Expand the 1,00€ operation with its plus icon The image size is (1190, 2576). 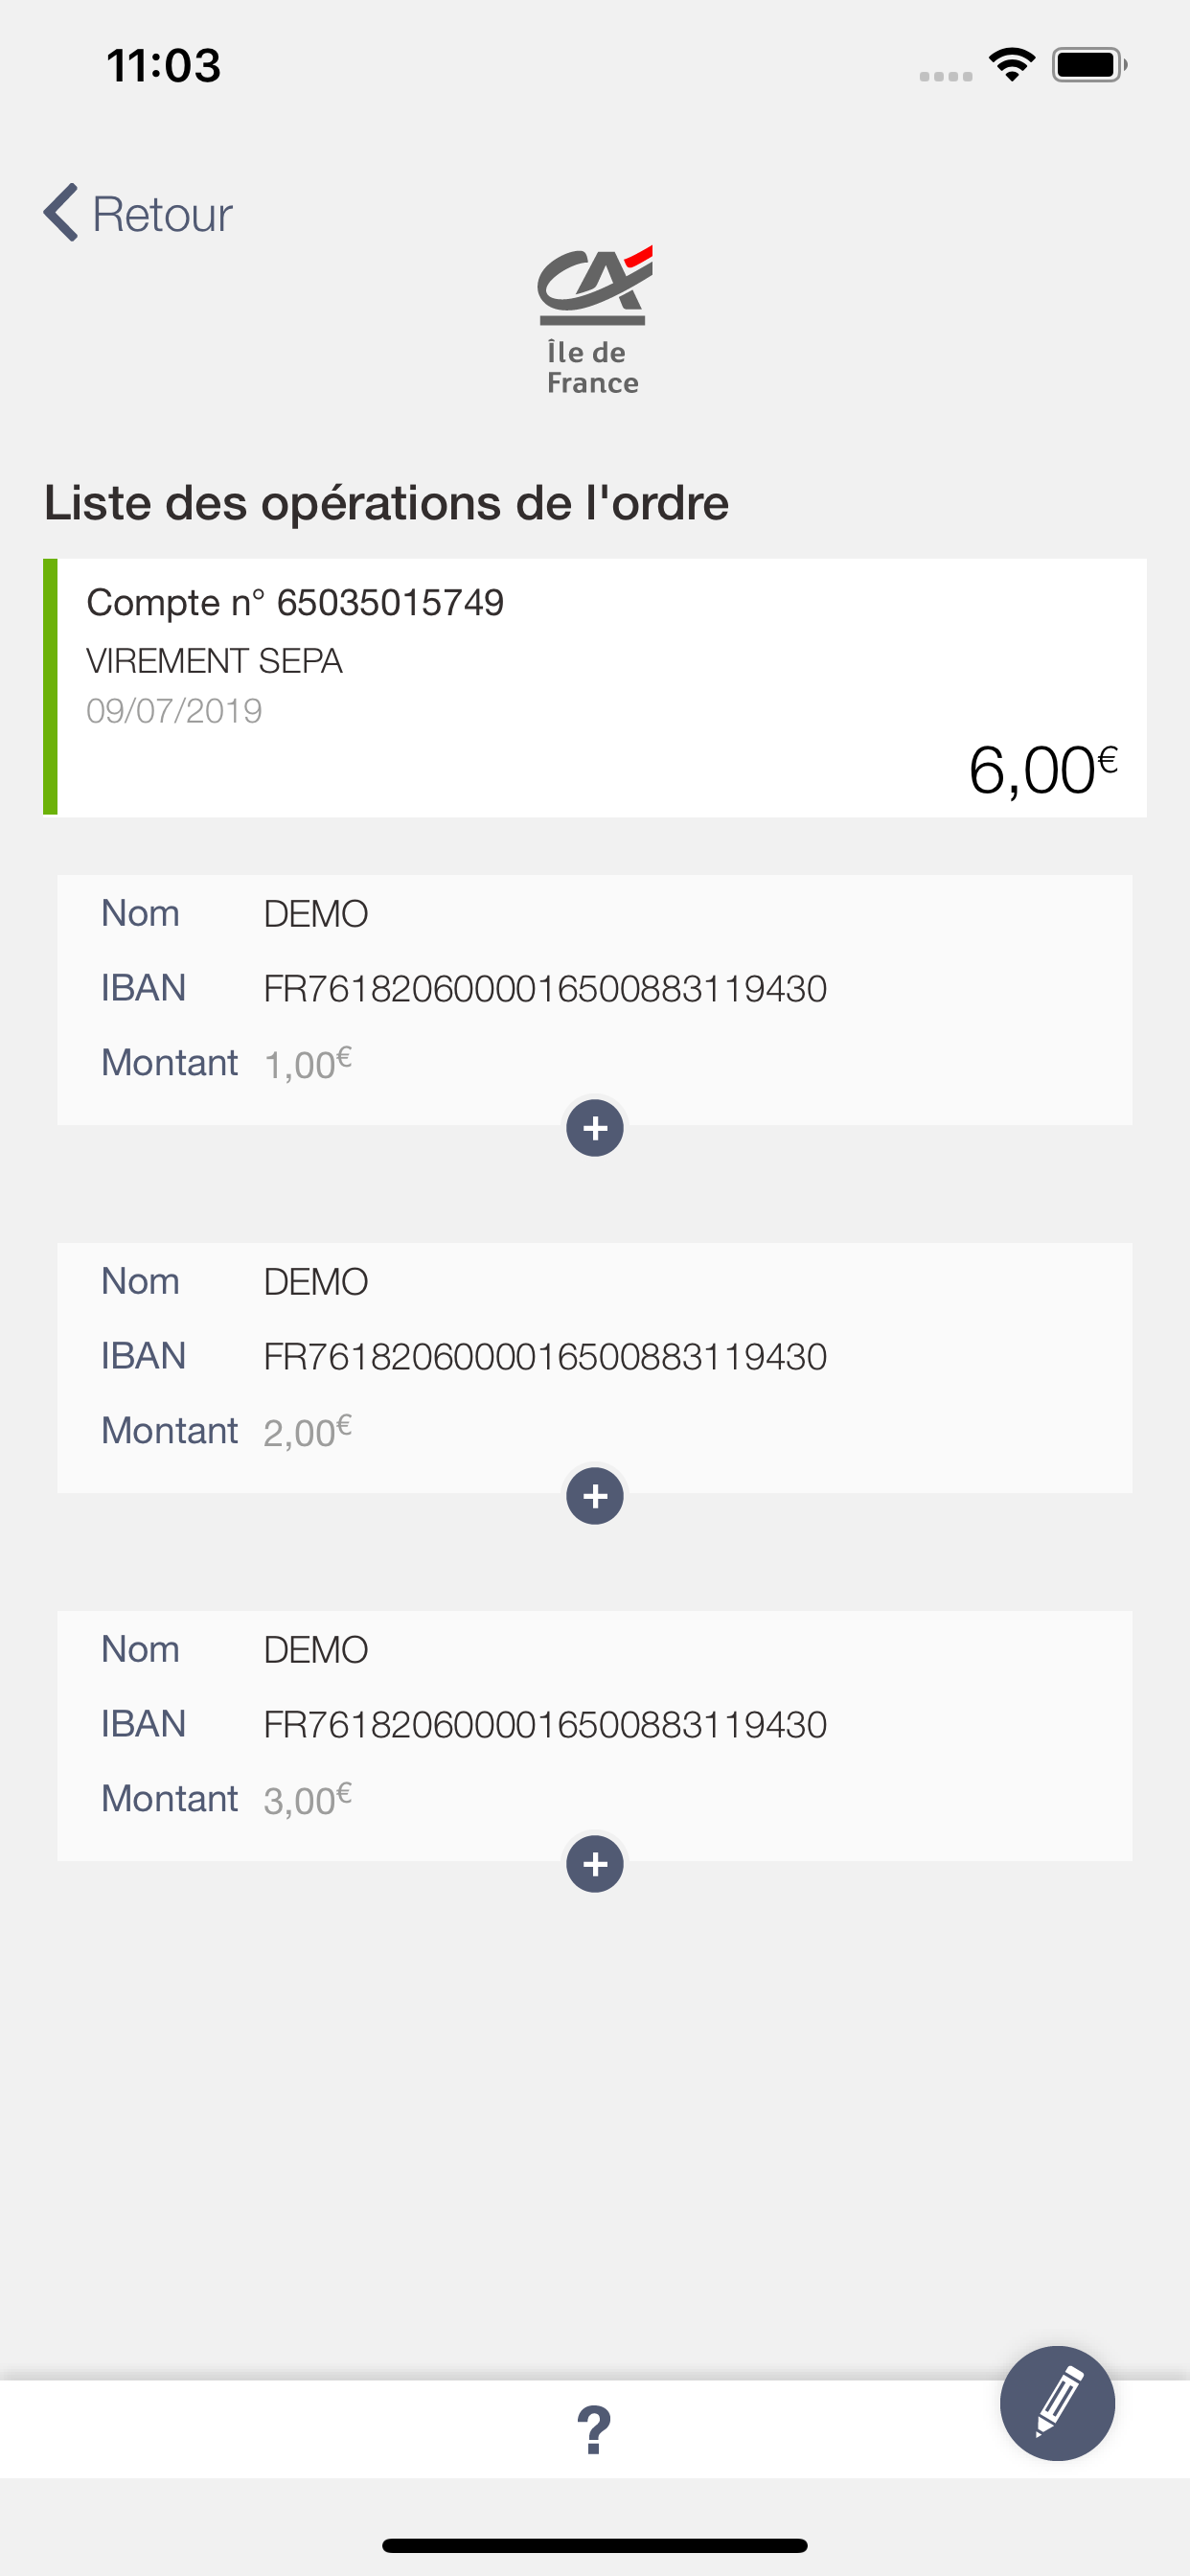pos(595,1128)
